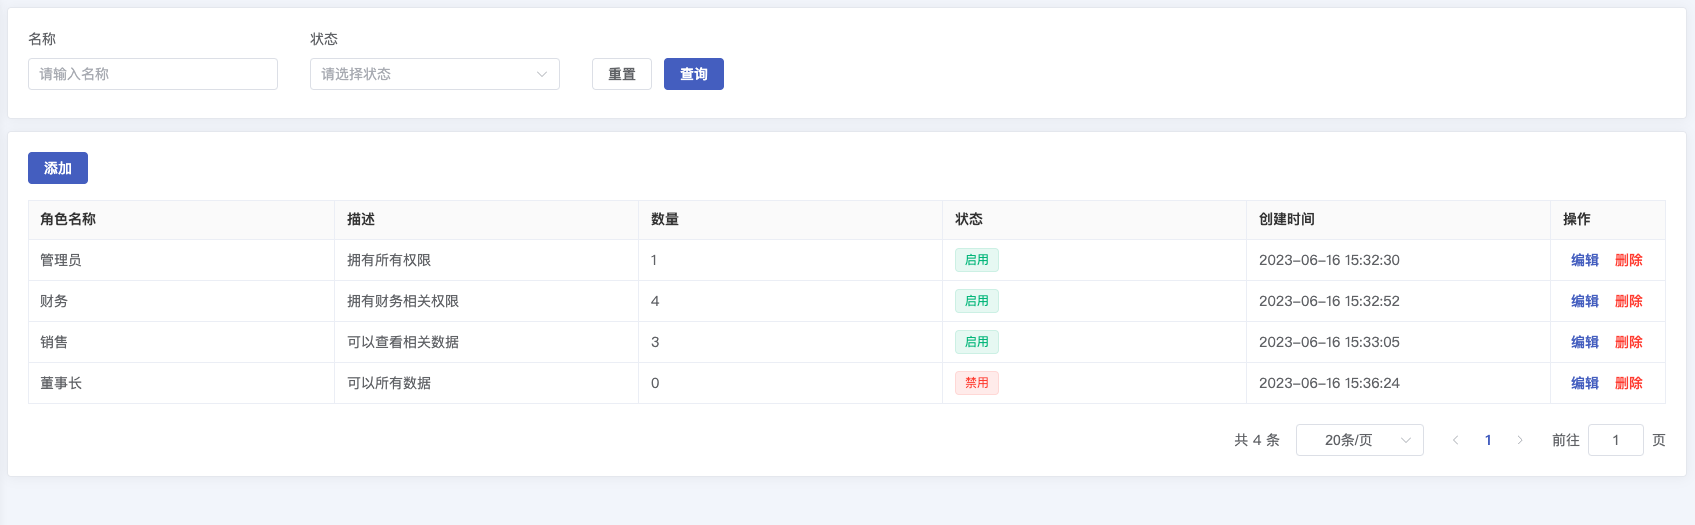The height and width of the screenshot is (525, 1695).
Task: Click the previous page arrow
Action: [1456, 440]
